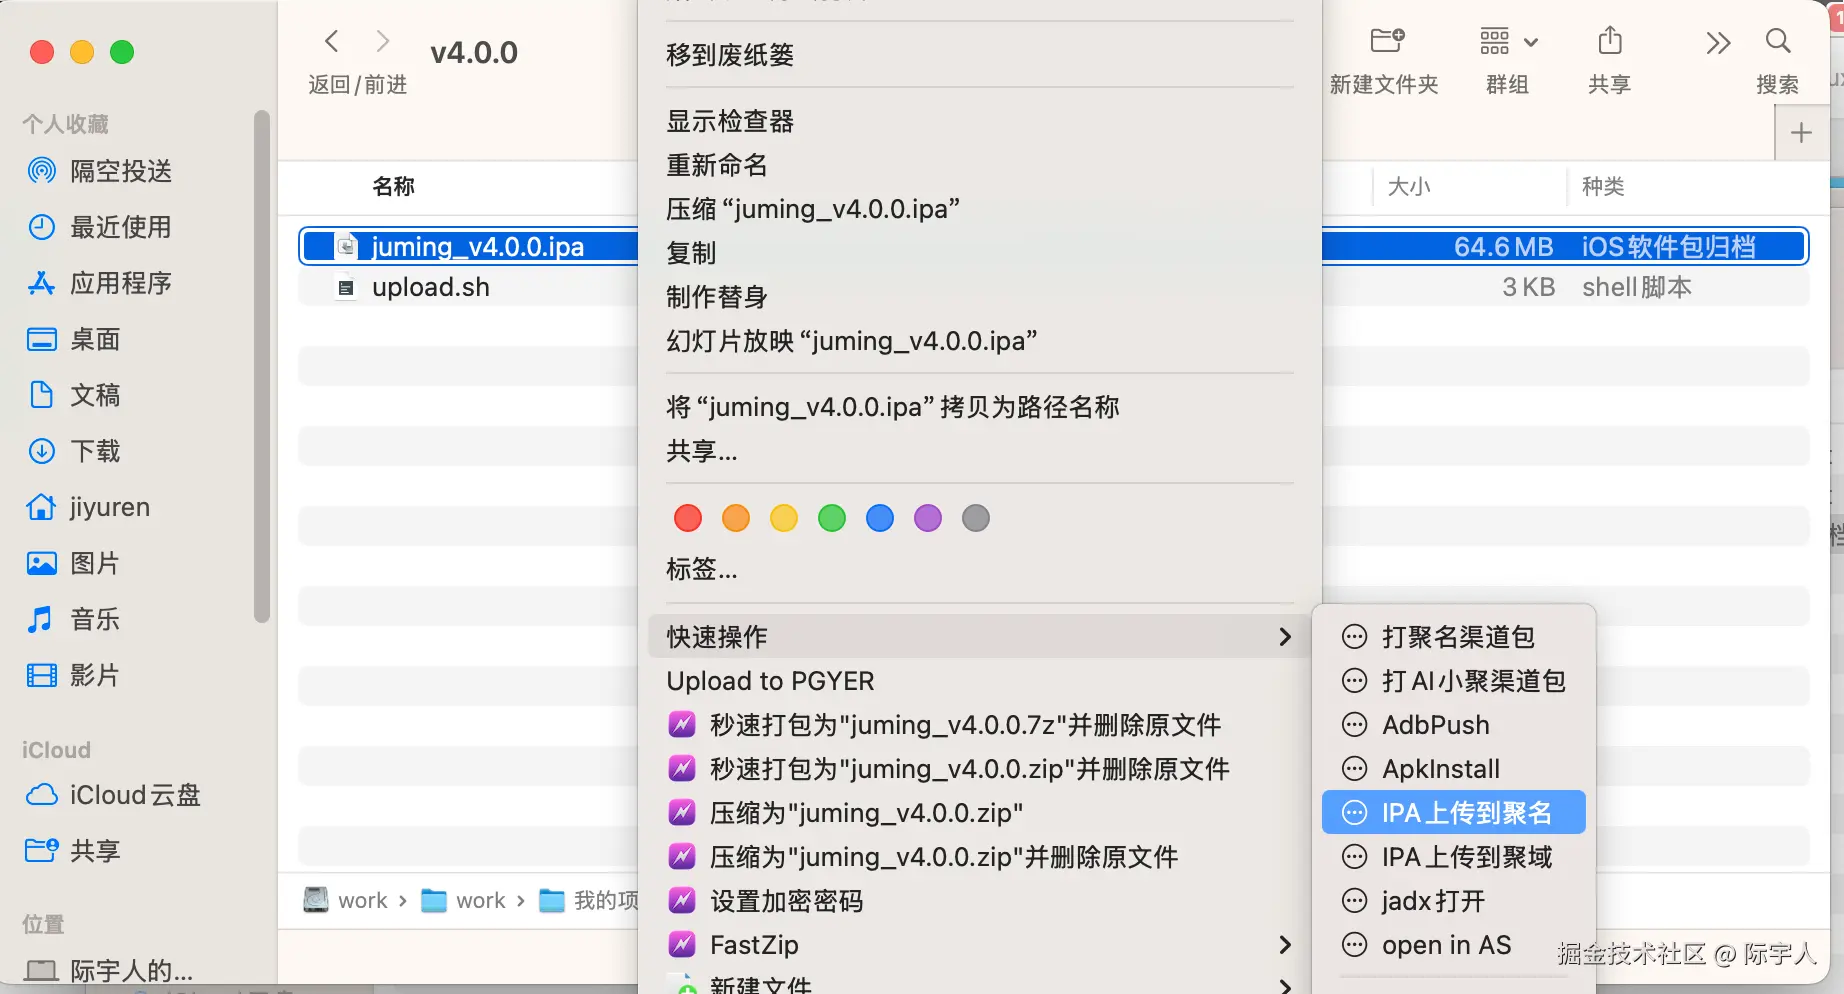The image size is (1844, 994).
Task: Click the Share toolbar icon
Action: tap(1610, 41)
